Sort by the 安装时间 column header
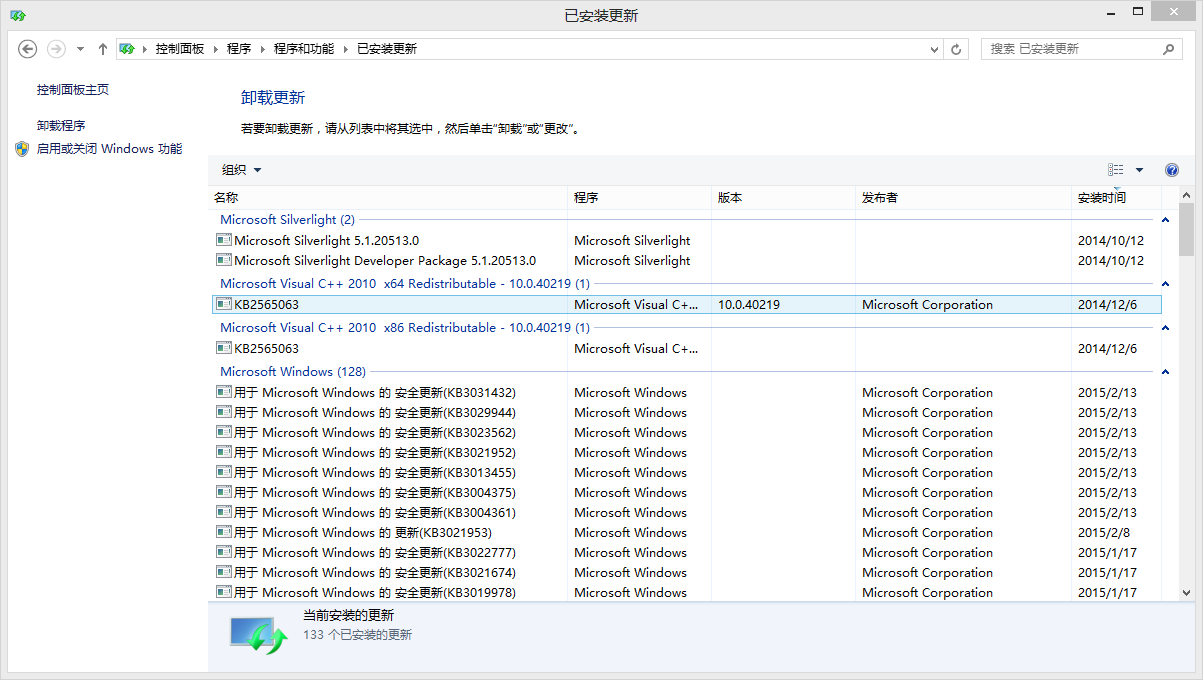This screenshot has width=1203, height=680. click(x=1116, y=197)
